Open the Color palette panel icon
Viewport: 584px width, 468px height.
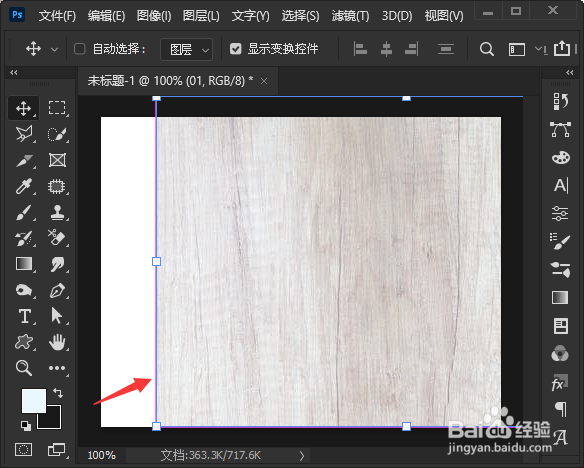pos(561,157)
